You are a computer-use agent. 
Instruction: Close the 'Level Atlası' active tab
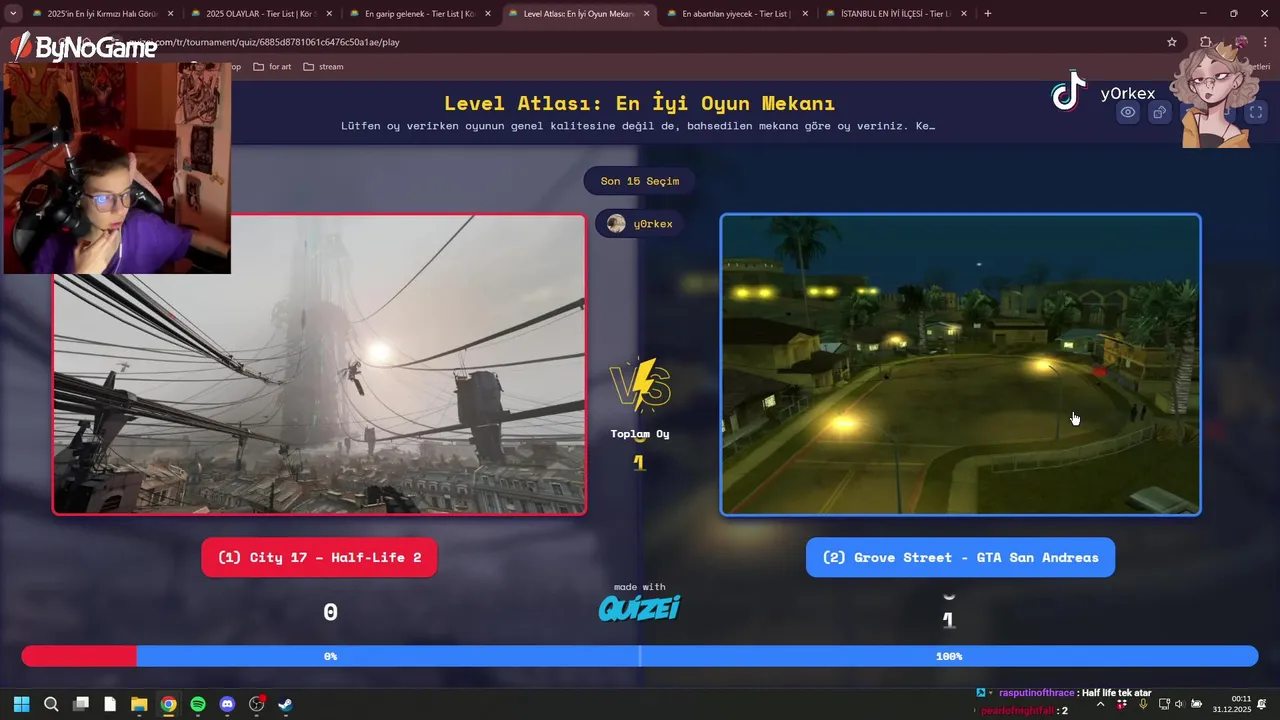646,14
